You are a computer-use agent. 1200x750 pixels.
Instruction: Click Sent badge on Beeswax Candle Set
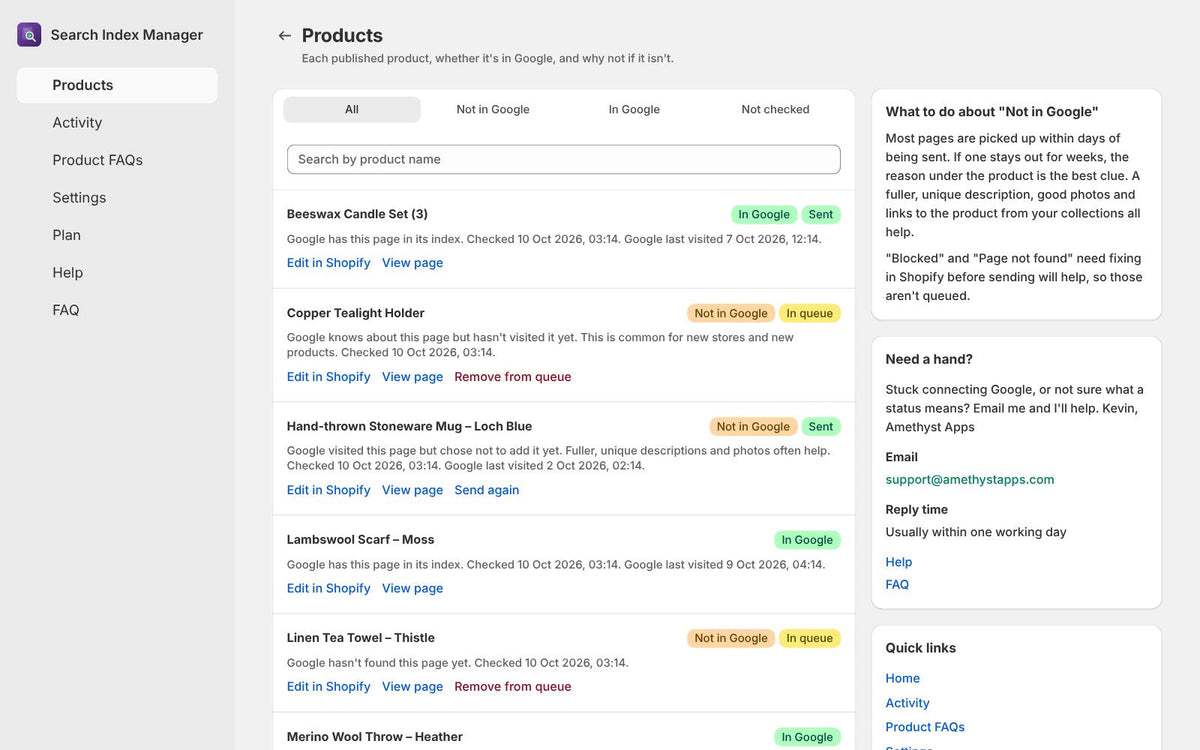[x=821, y=215]
